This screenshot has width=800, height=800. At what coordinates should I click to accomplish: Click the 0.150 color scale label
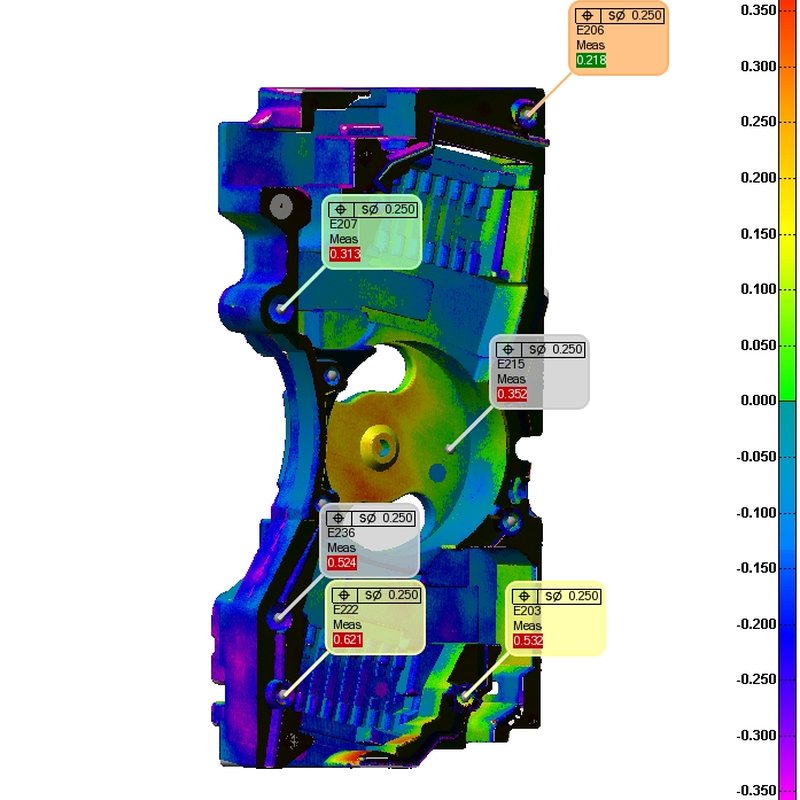pos(758,234)
